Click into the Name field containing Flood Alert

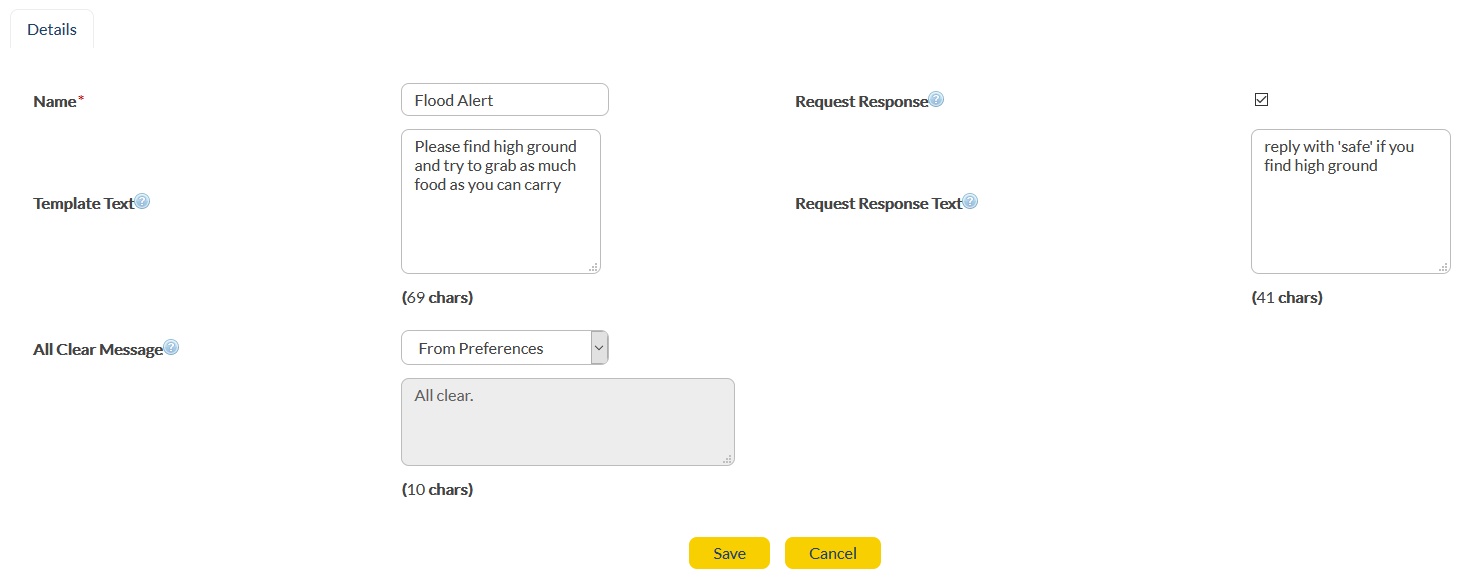504,100
